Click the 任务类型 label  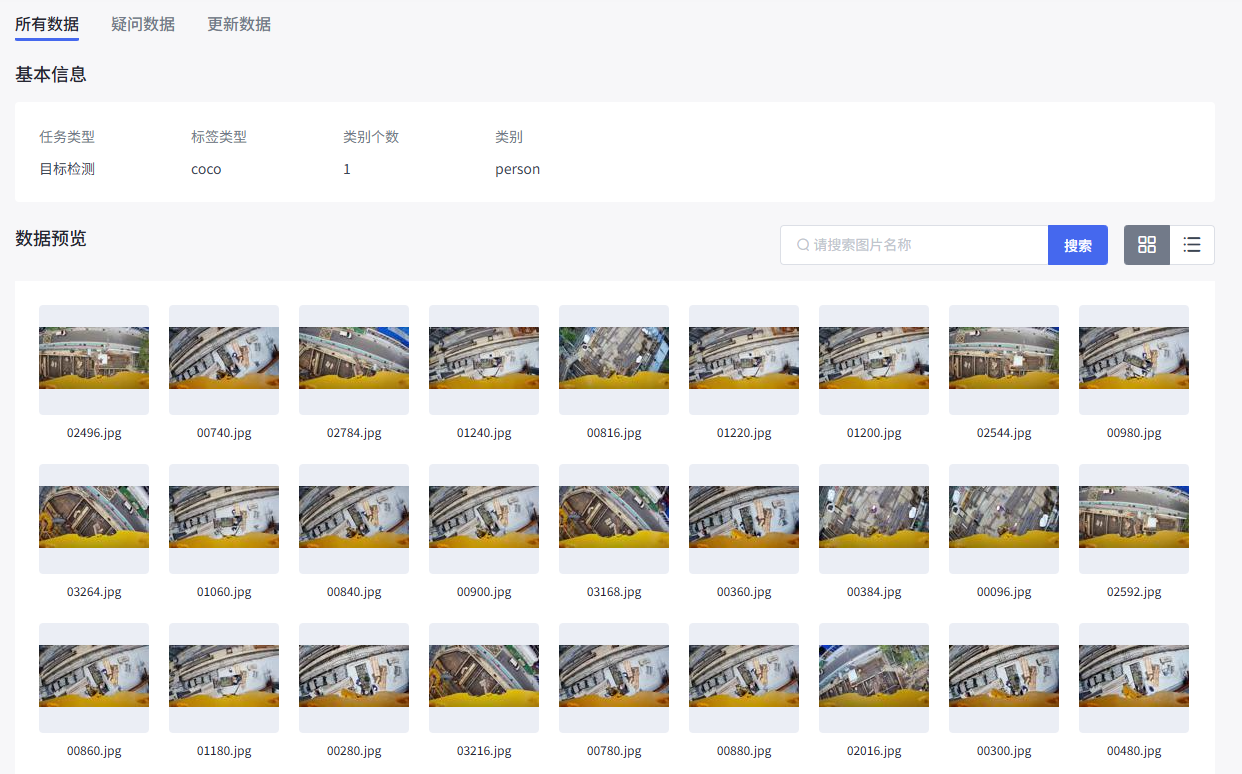click(x=67, y=137)
